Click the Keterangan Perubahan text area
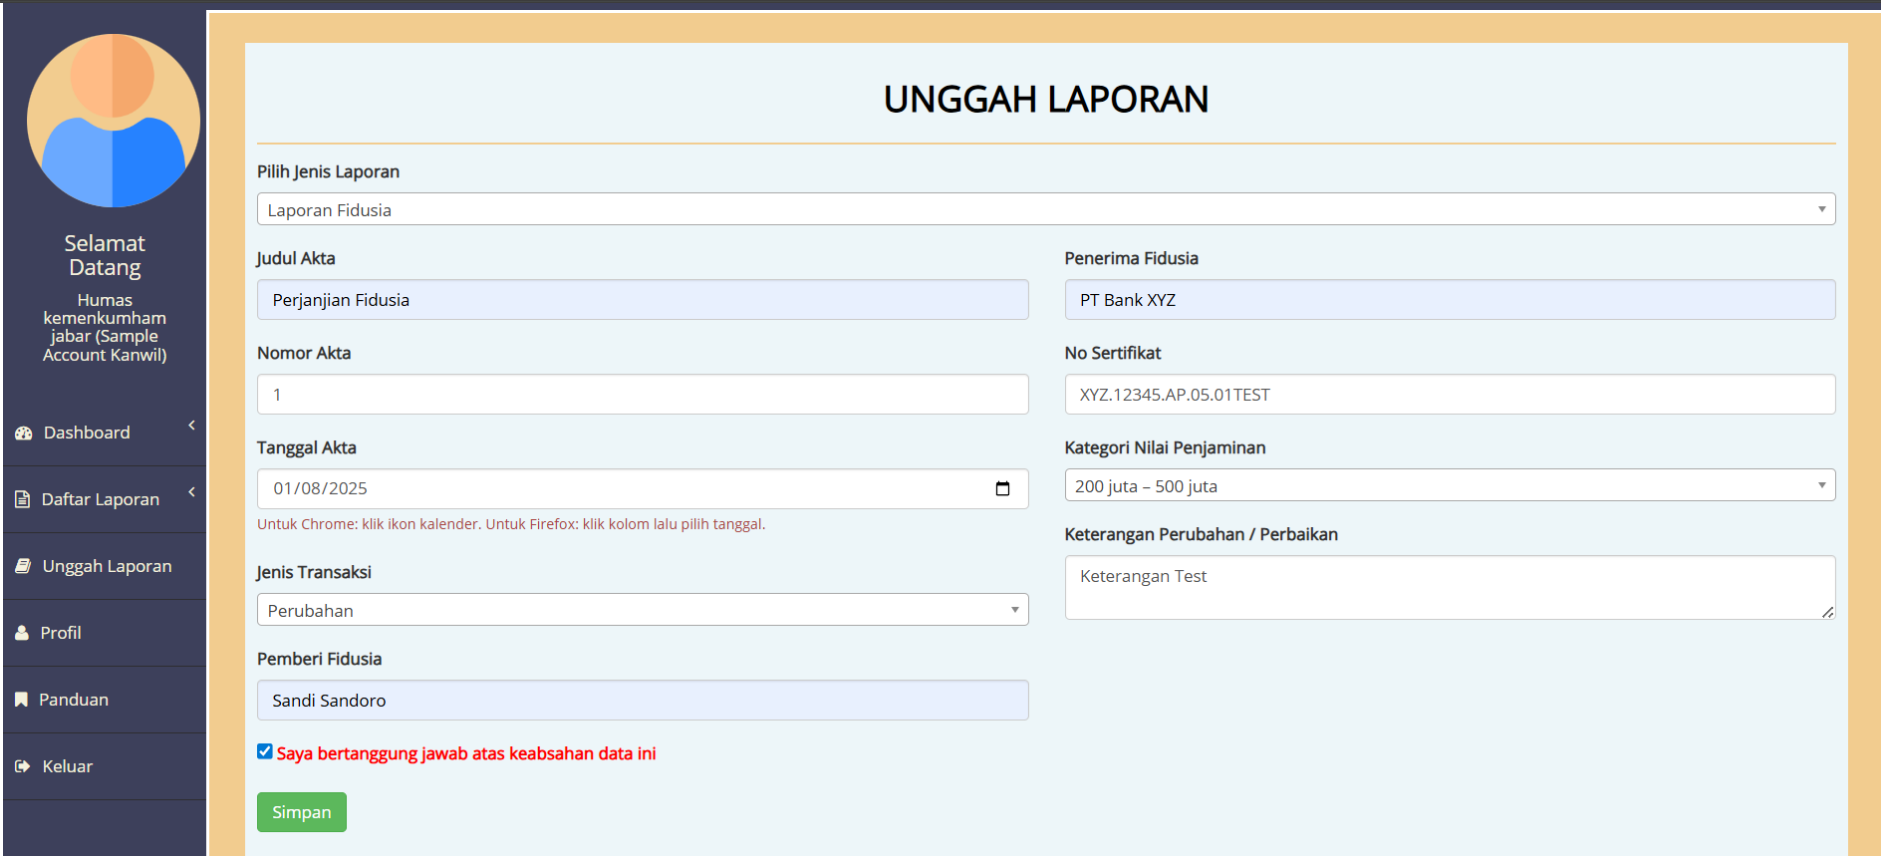This screenshot has width=1881, height=862. tap(1450, 587)
